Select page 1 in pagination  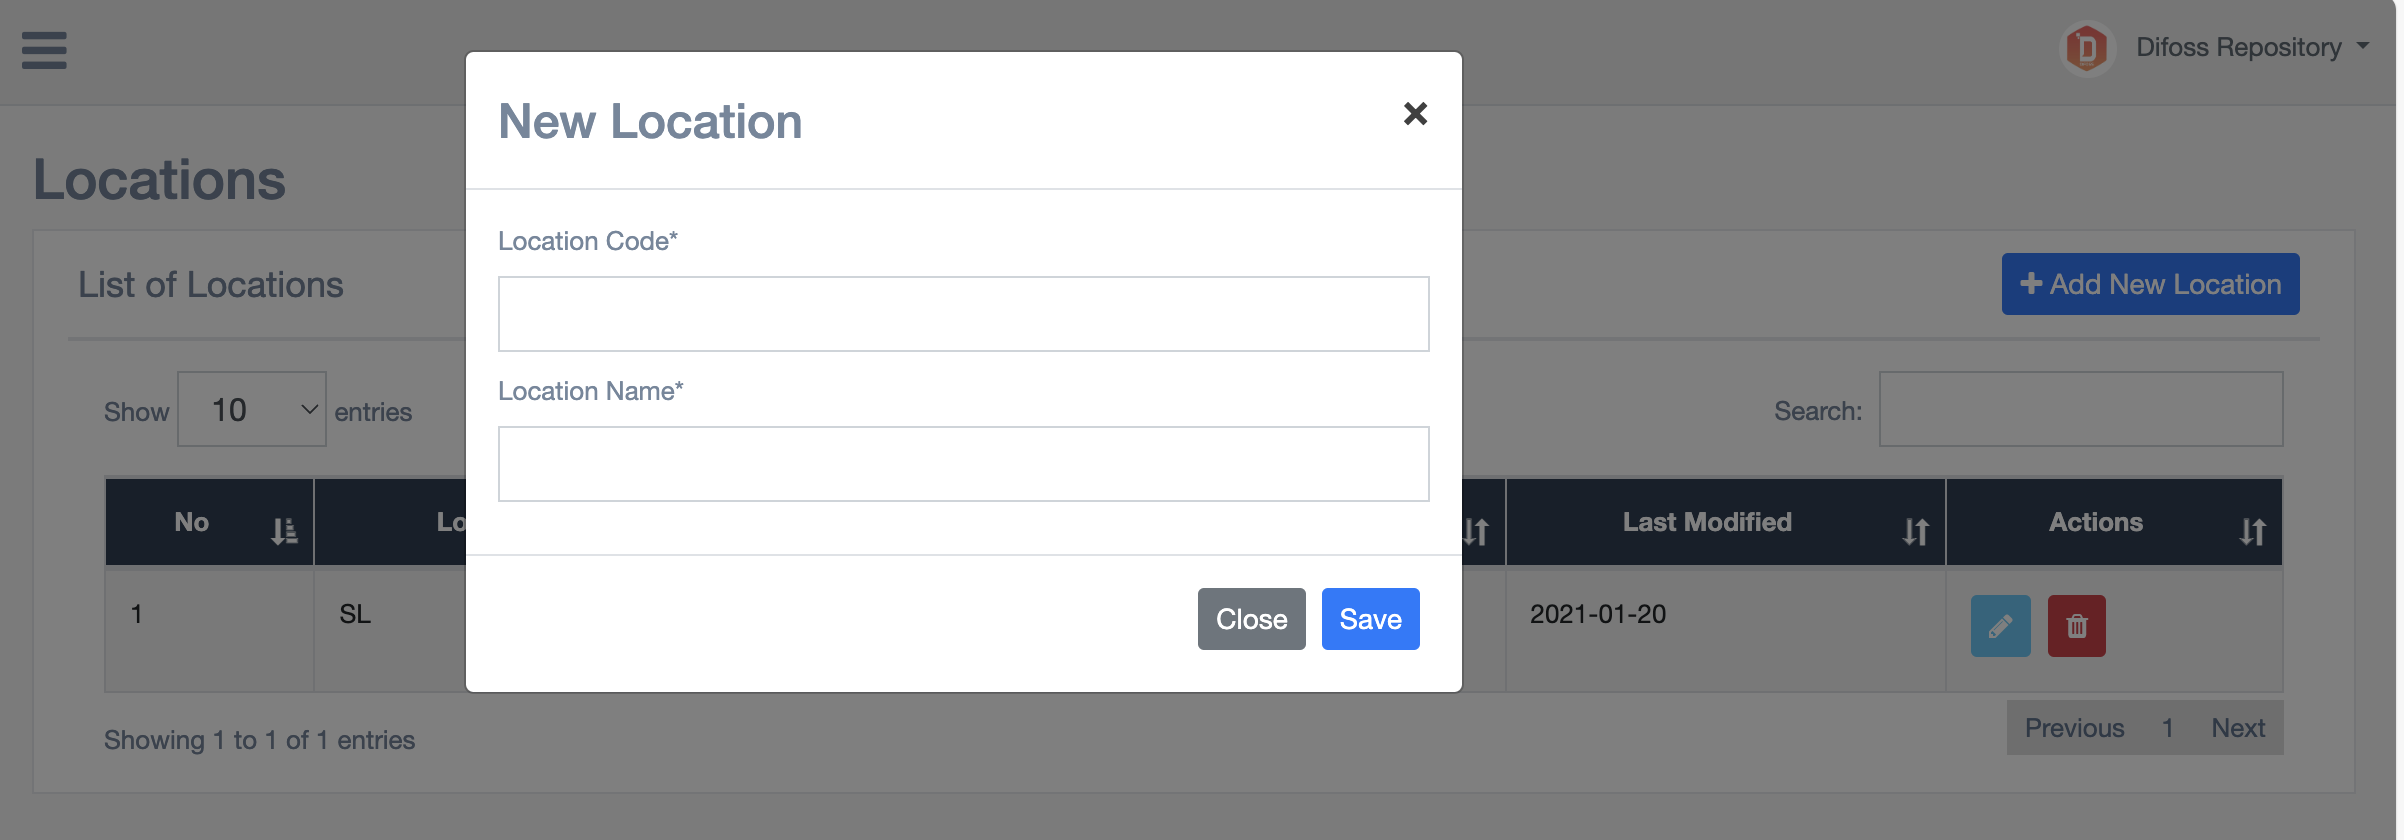(x=2167, y=728)
